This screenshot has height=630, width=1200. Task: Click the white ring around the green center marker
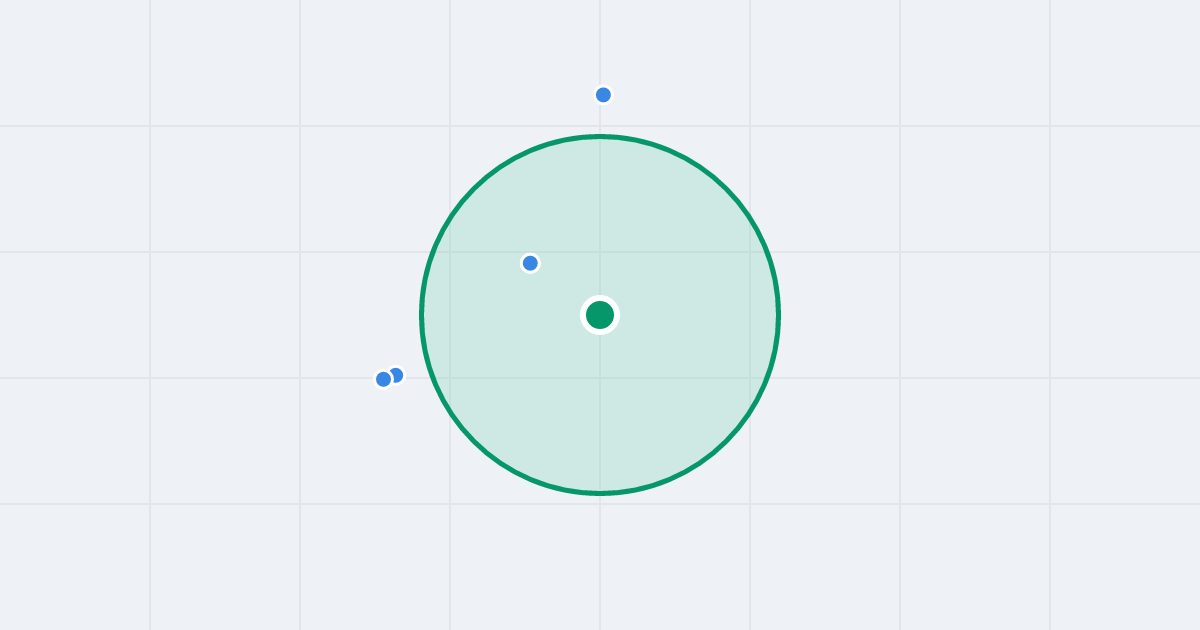click(600, 298)
